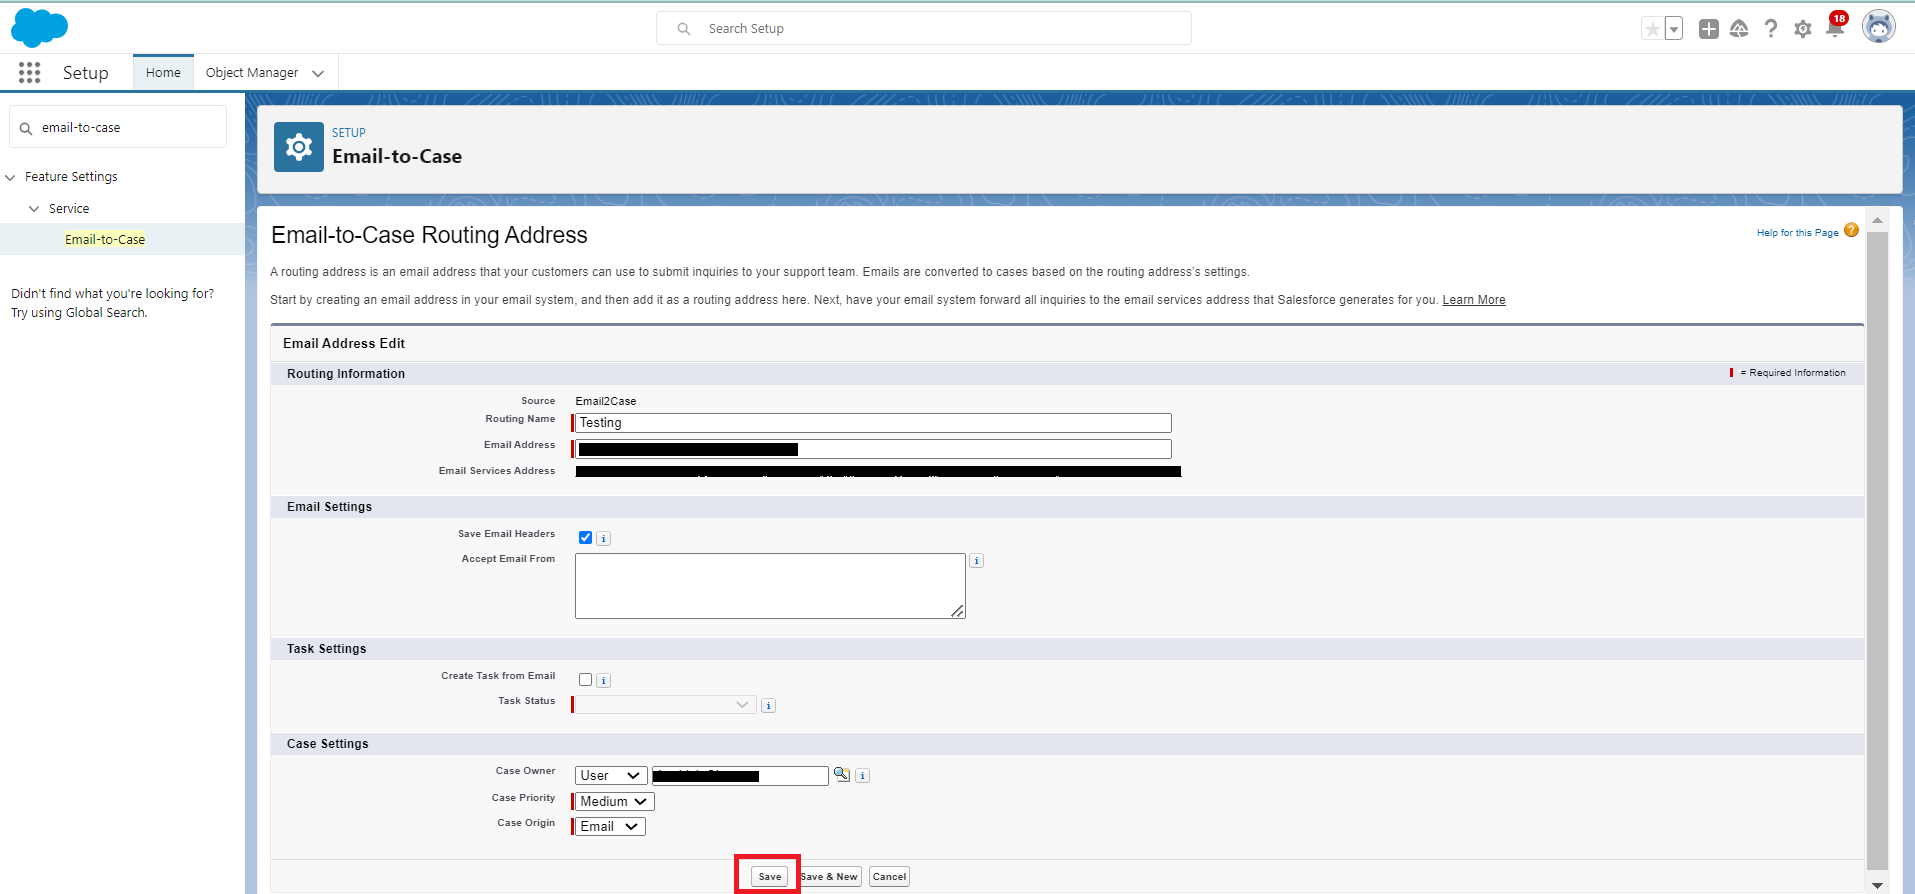Click the Save button
Screen dimensions: 1915x894
(769, 877)
